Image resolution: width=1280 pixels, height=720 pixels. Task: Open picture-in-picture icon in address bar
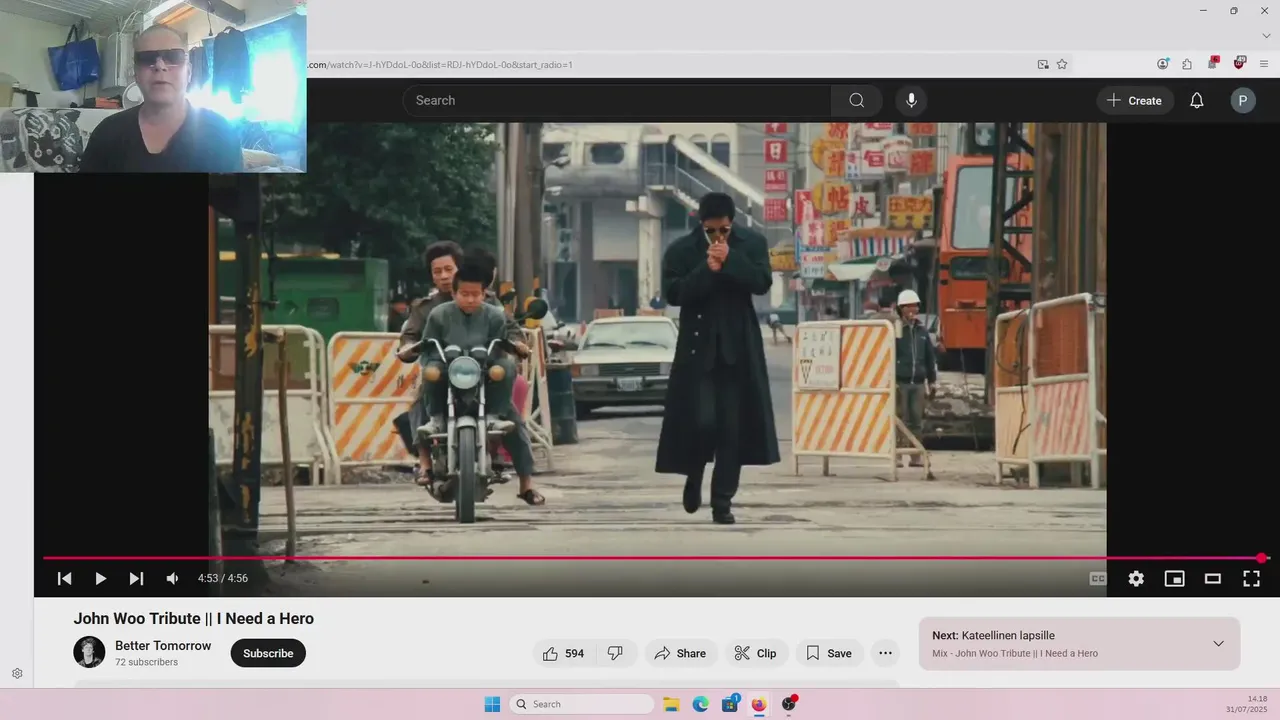pos(1043,64)
